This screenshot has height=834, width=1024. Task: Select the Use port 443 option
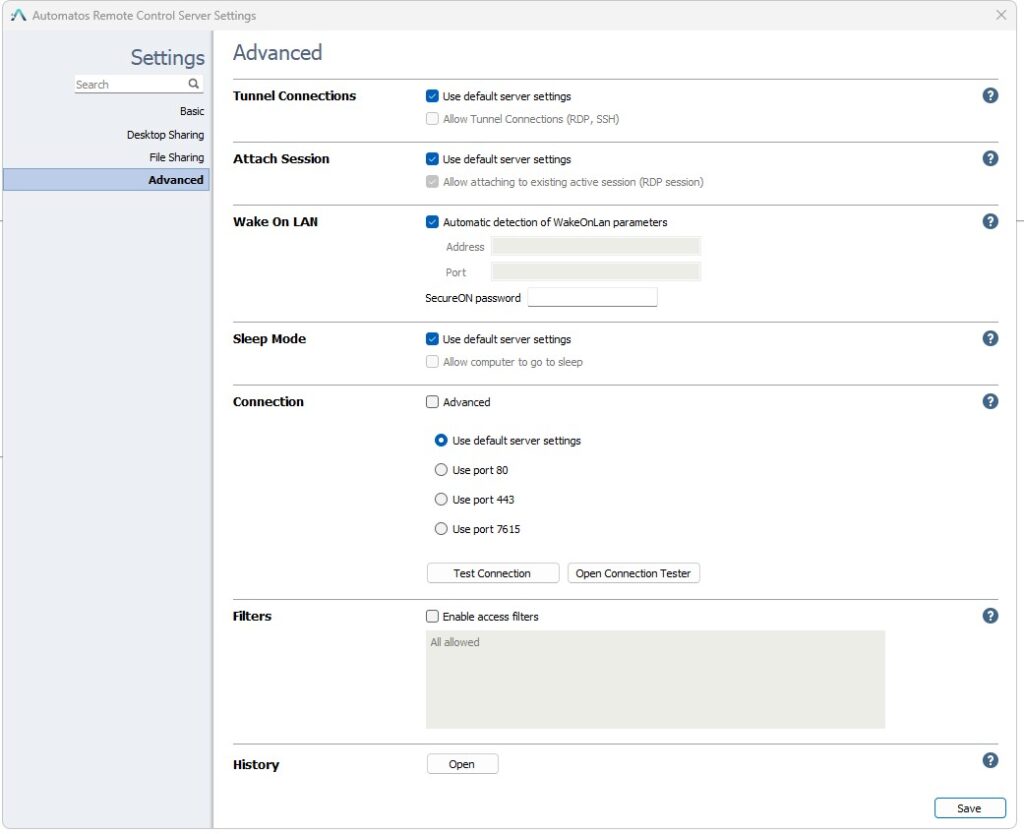[441, 499]
